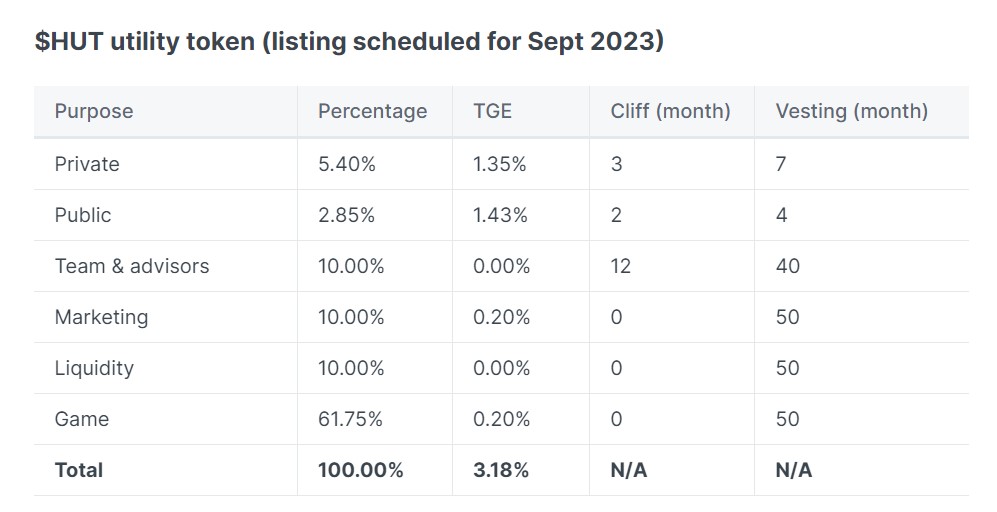Click the Liquidity row label
Viewport: 997px width, 512px height.
tap(94, 368)
